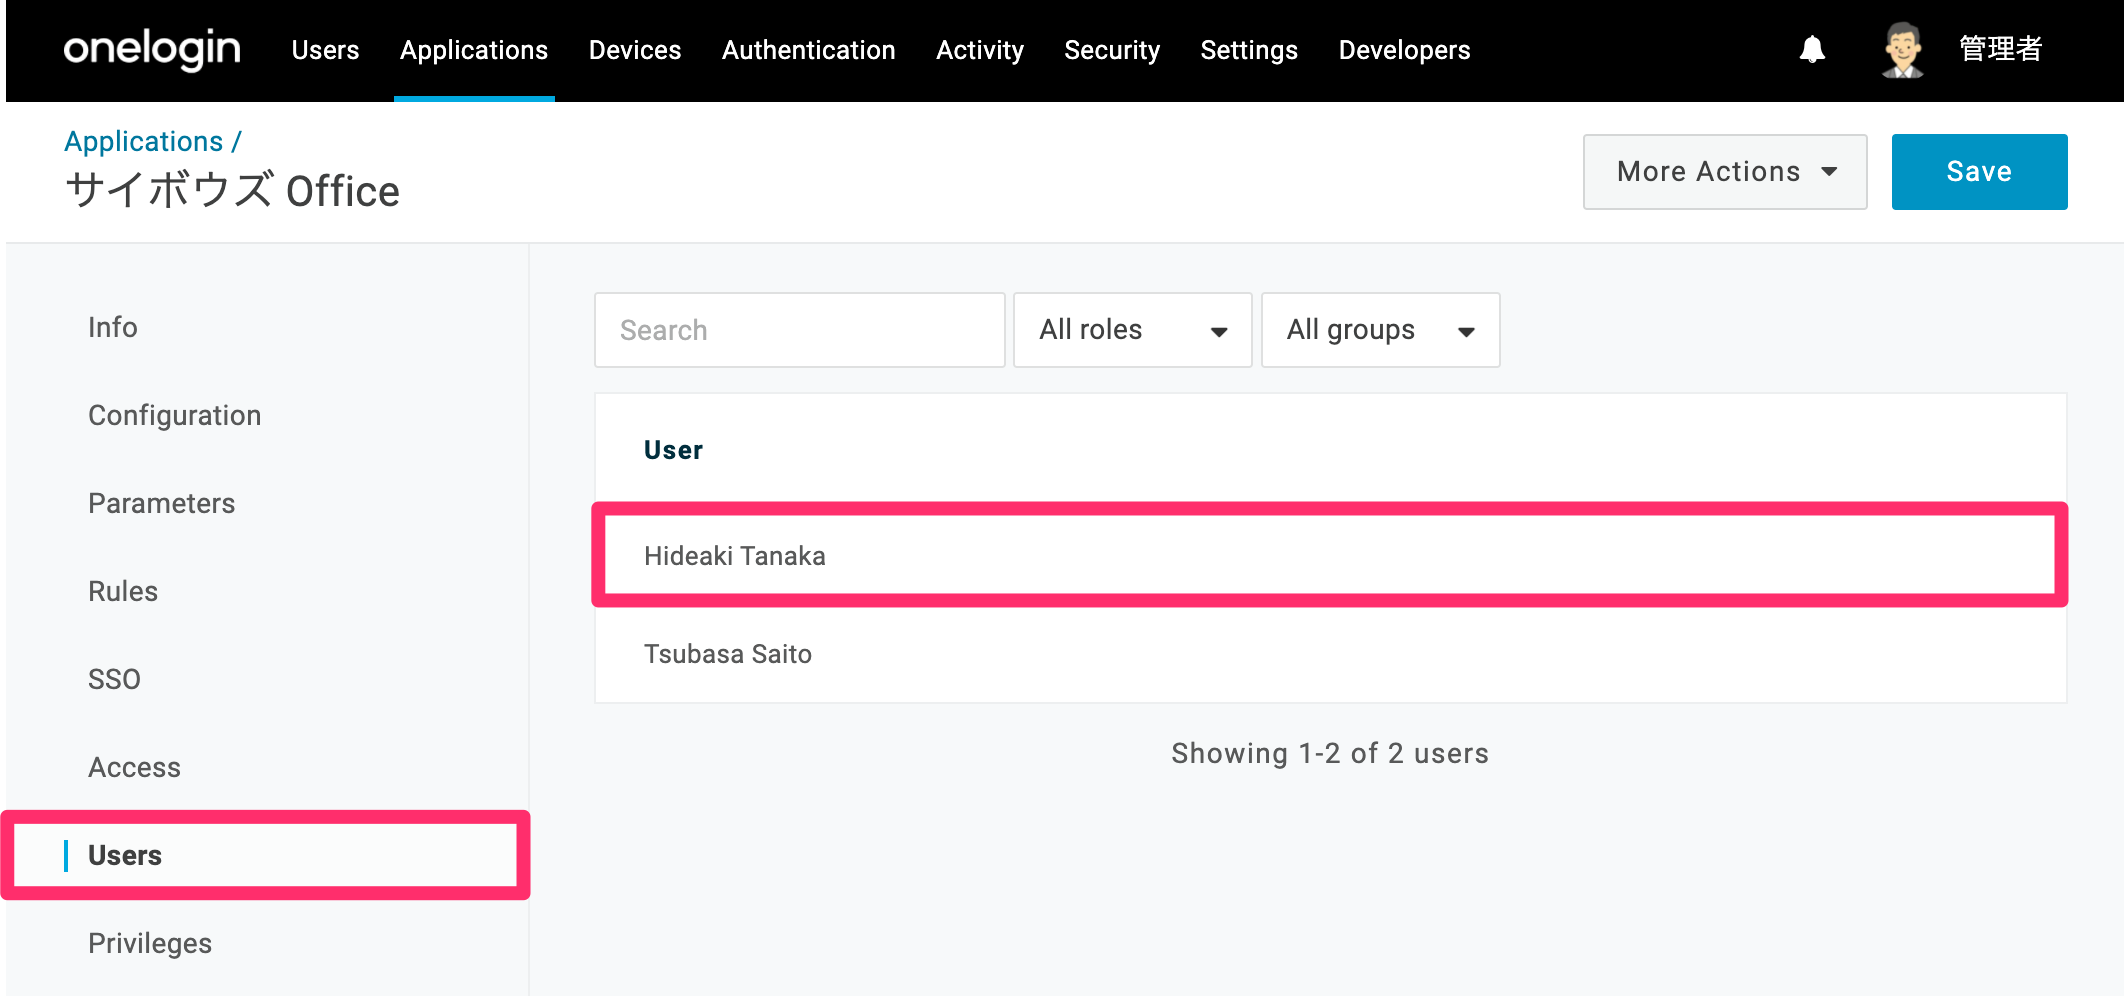Expand the All groups dropdown
2124x996 pixels.
pyautogui.click(x=1380, y=330)
